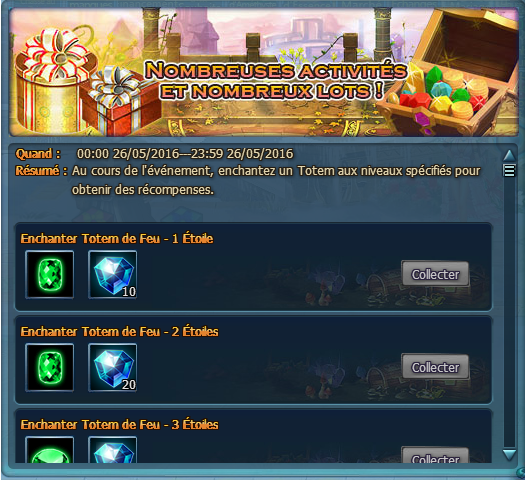The height and width of the screenshot is (480, 525).
Task: Click the blue diamond showing 10
Action: click(112, 274)
